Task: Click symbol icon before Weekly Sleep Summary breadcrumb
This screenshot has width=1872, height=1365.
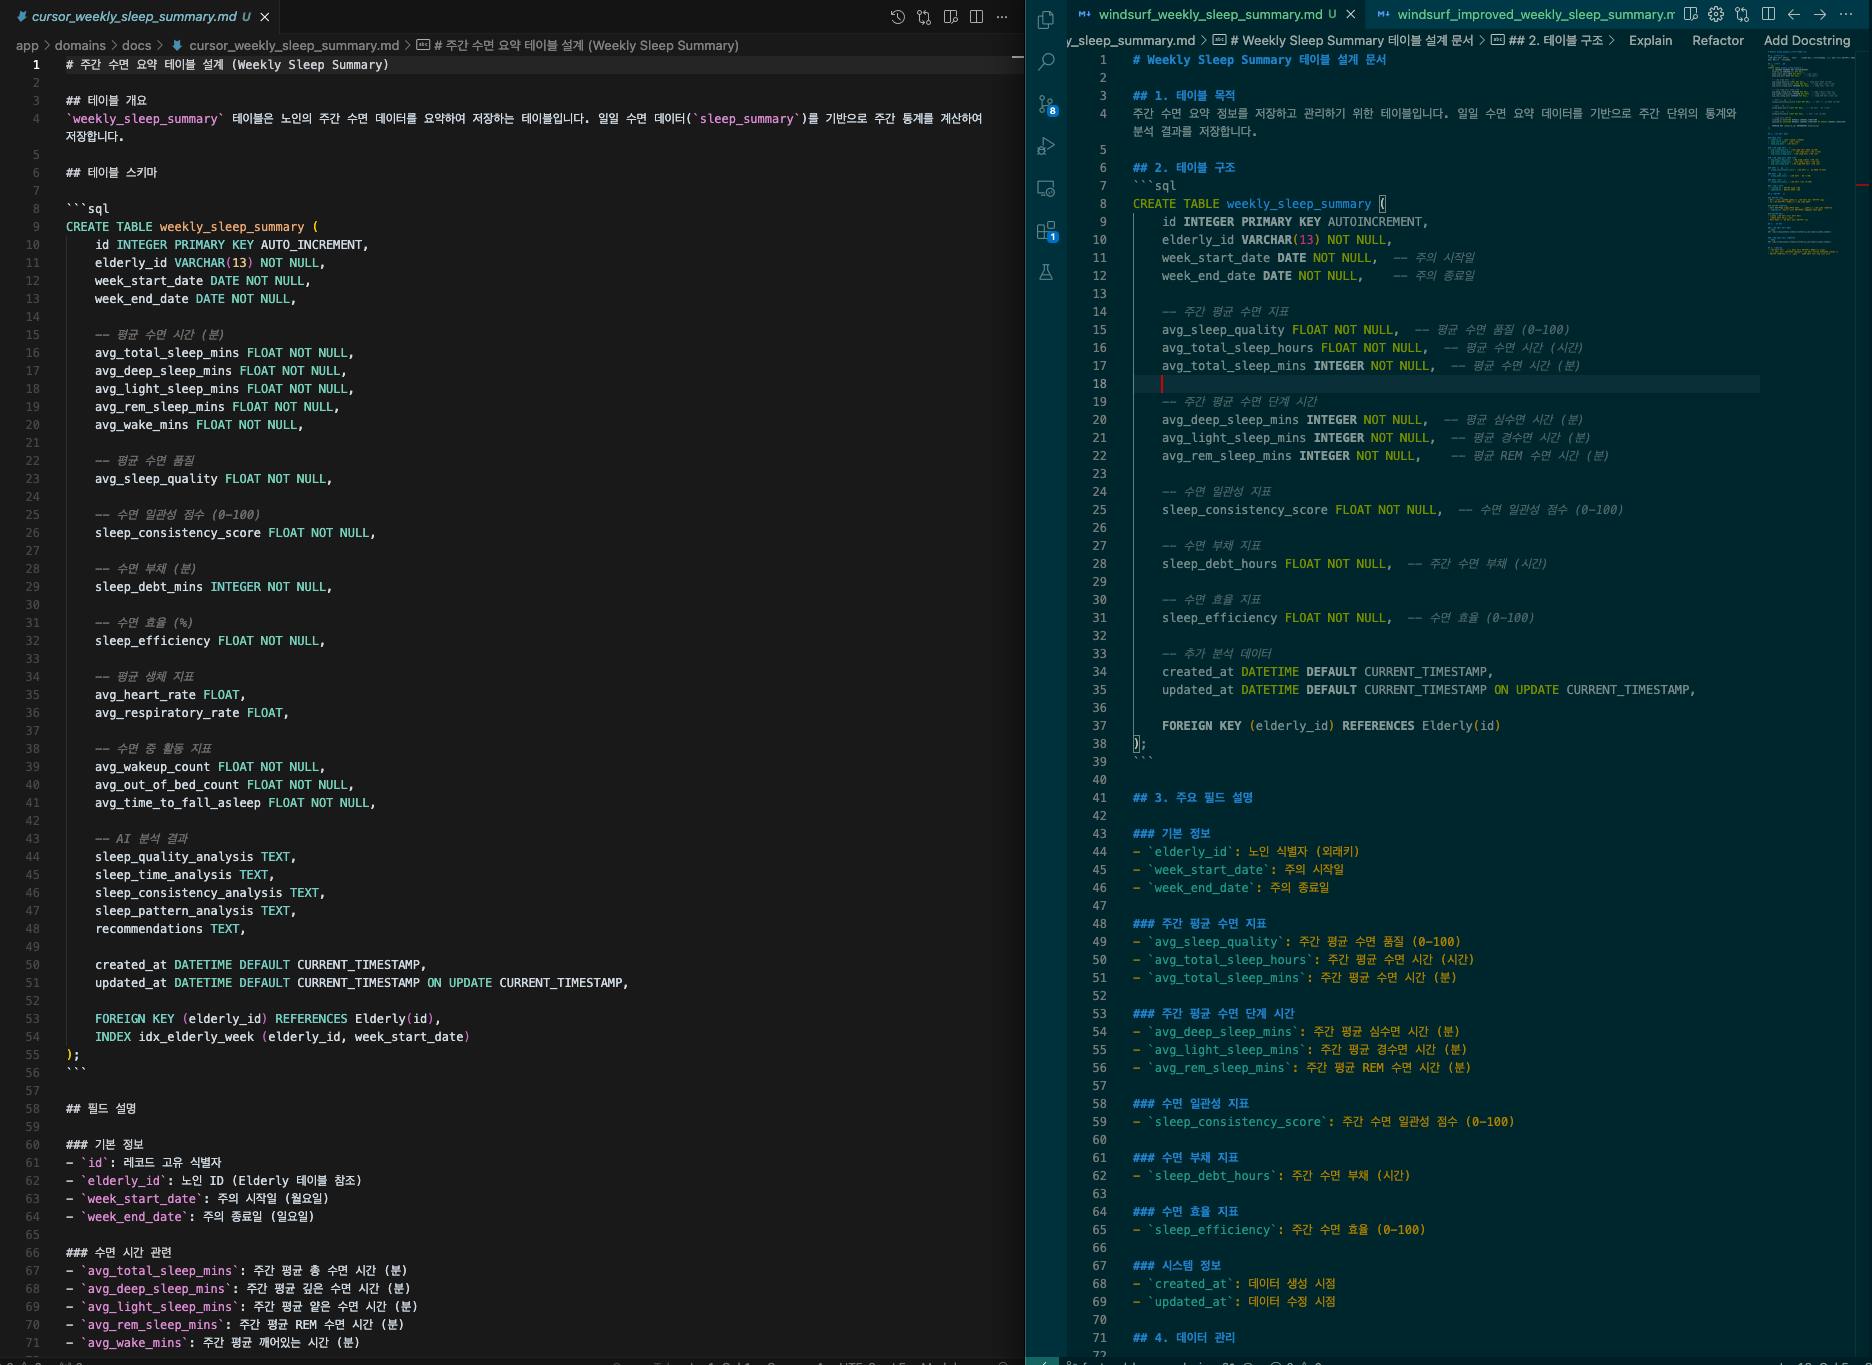Action: 1219,41
